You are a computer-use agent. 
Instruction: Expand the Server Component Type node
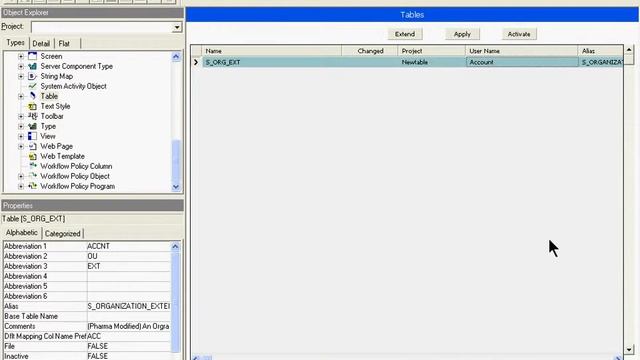pyautogui.click(x=20, y=66)
